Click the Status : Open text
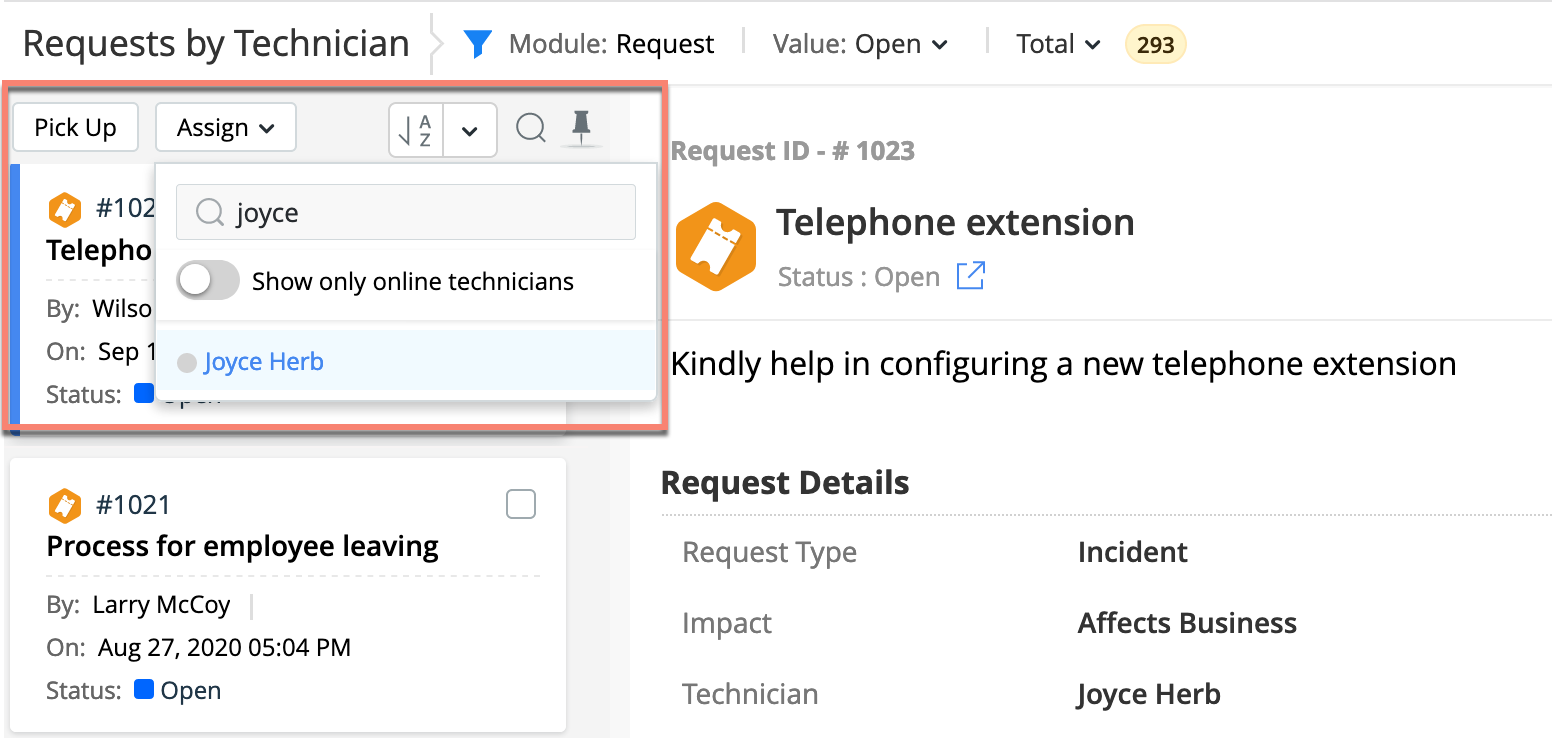 (x=859, y=276)
